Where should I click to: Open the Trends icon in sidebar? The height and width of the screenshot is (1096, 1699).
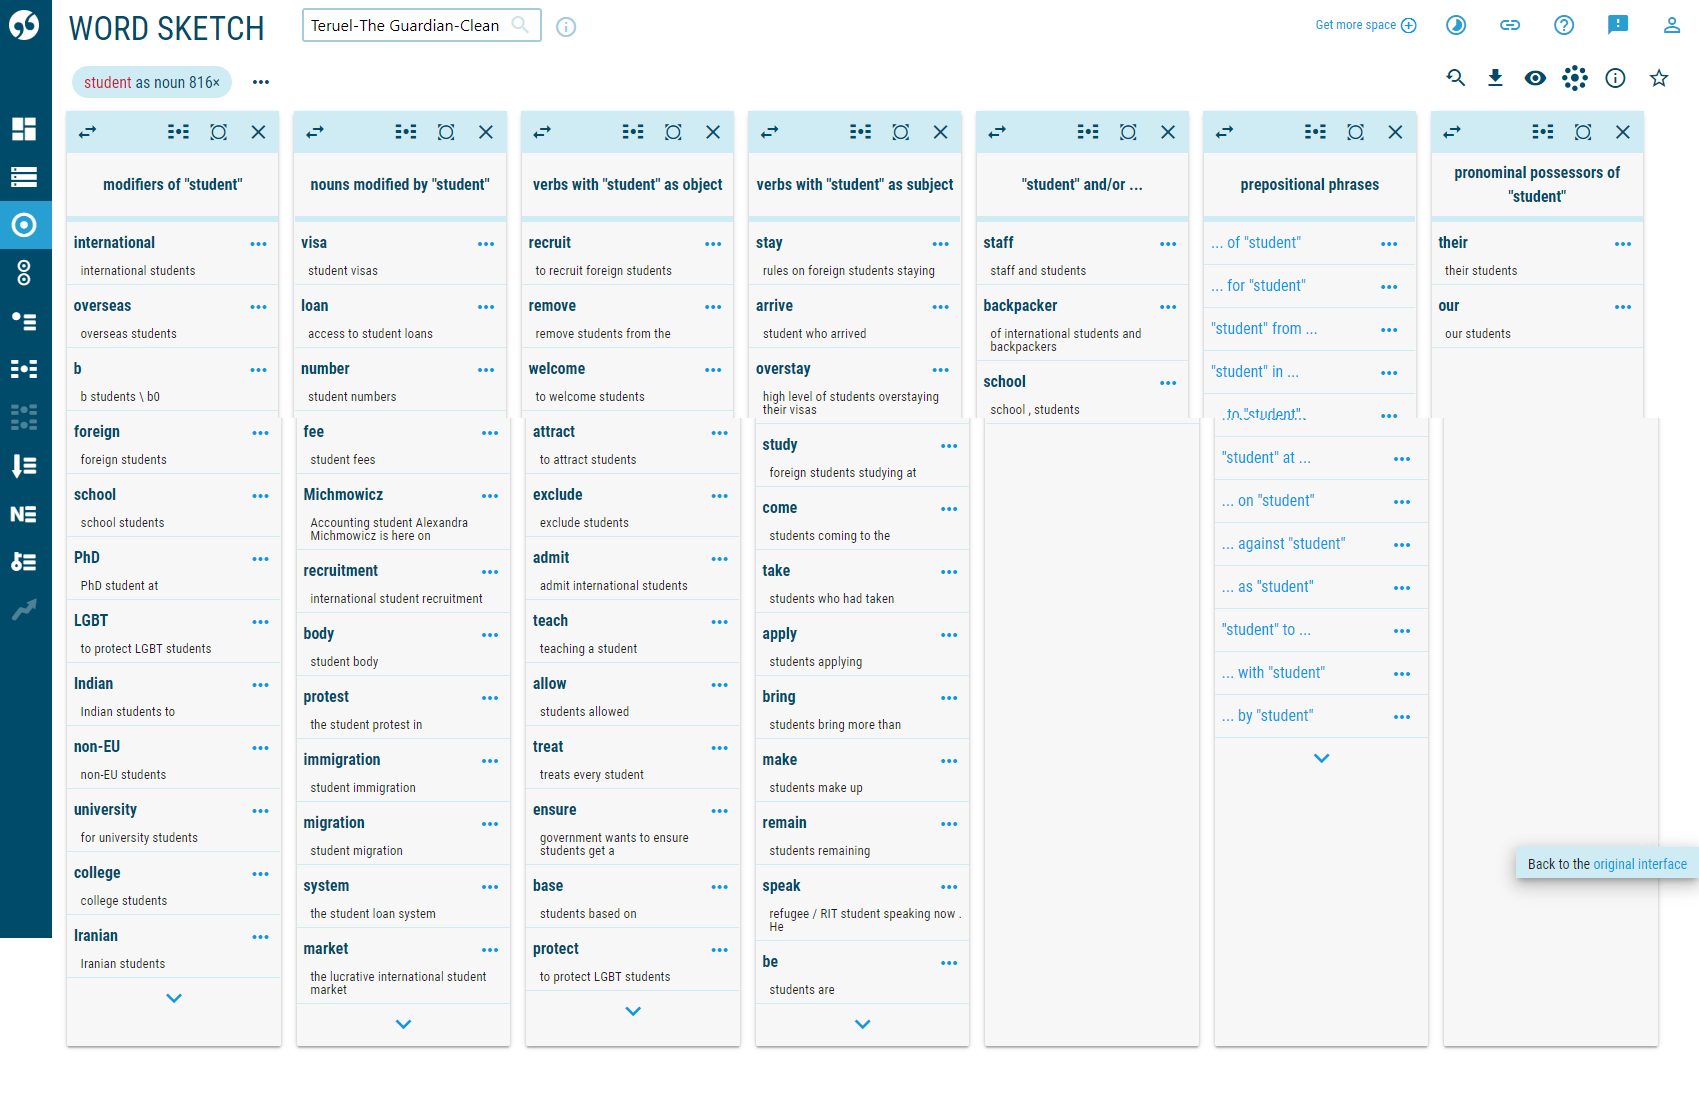[x=24, y=609]
